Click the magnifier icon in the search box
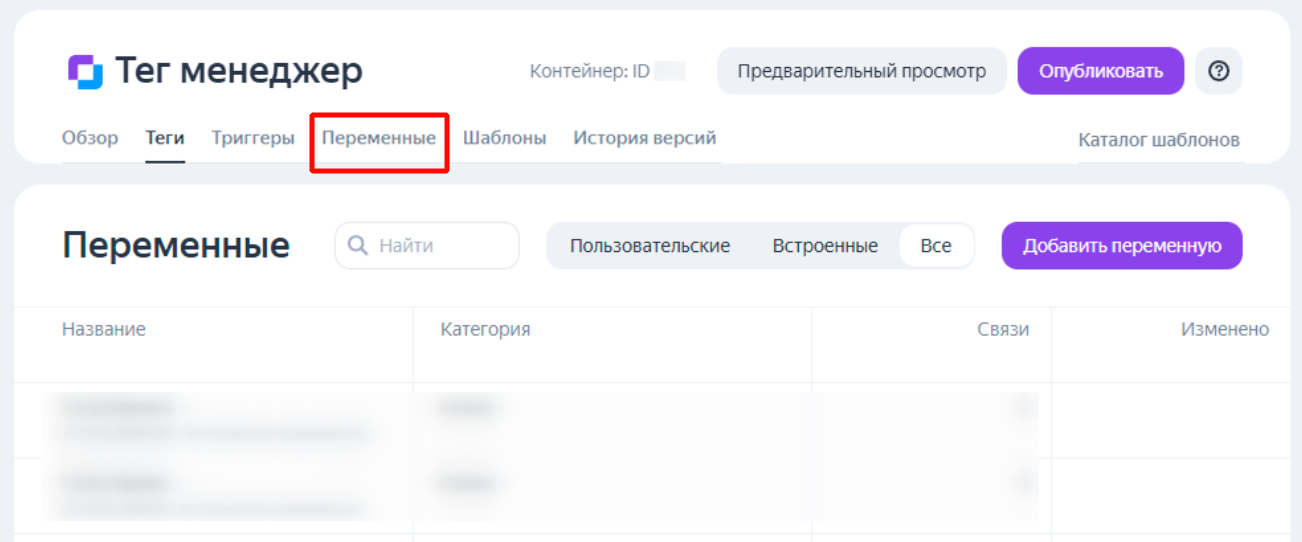Image resolution: width=1302 pixels, height=542 pixels. 358,245
